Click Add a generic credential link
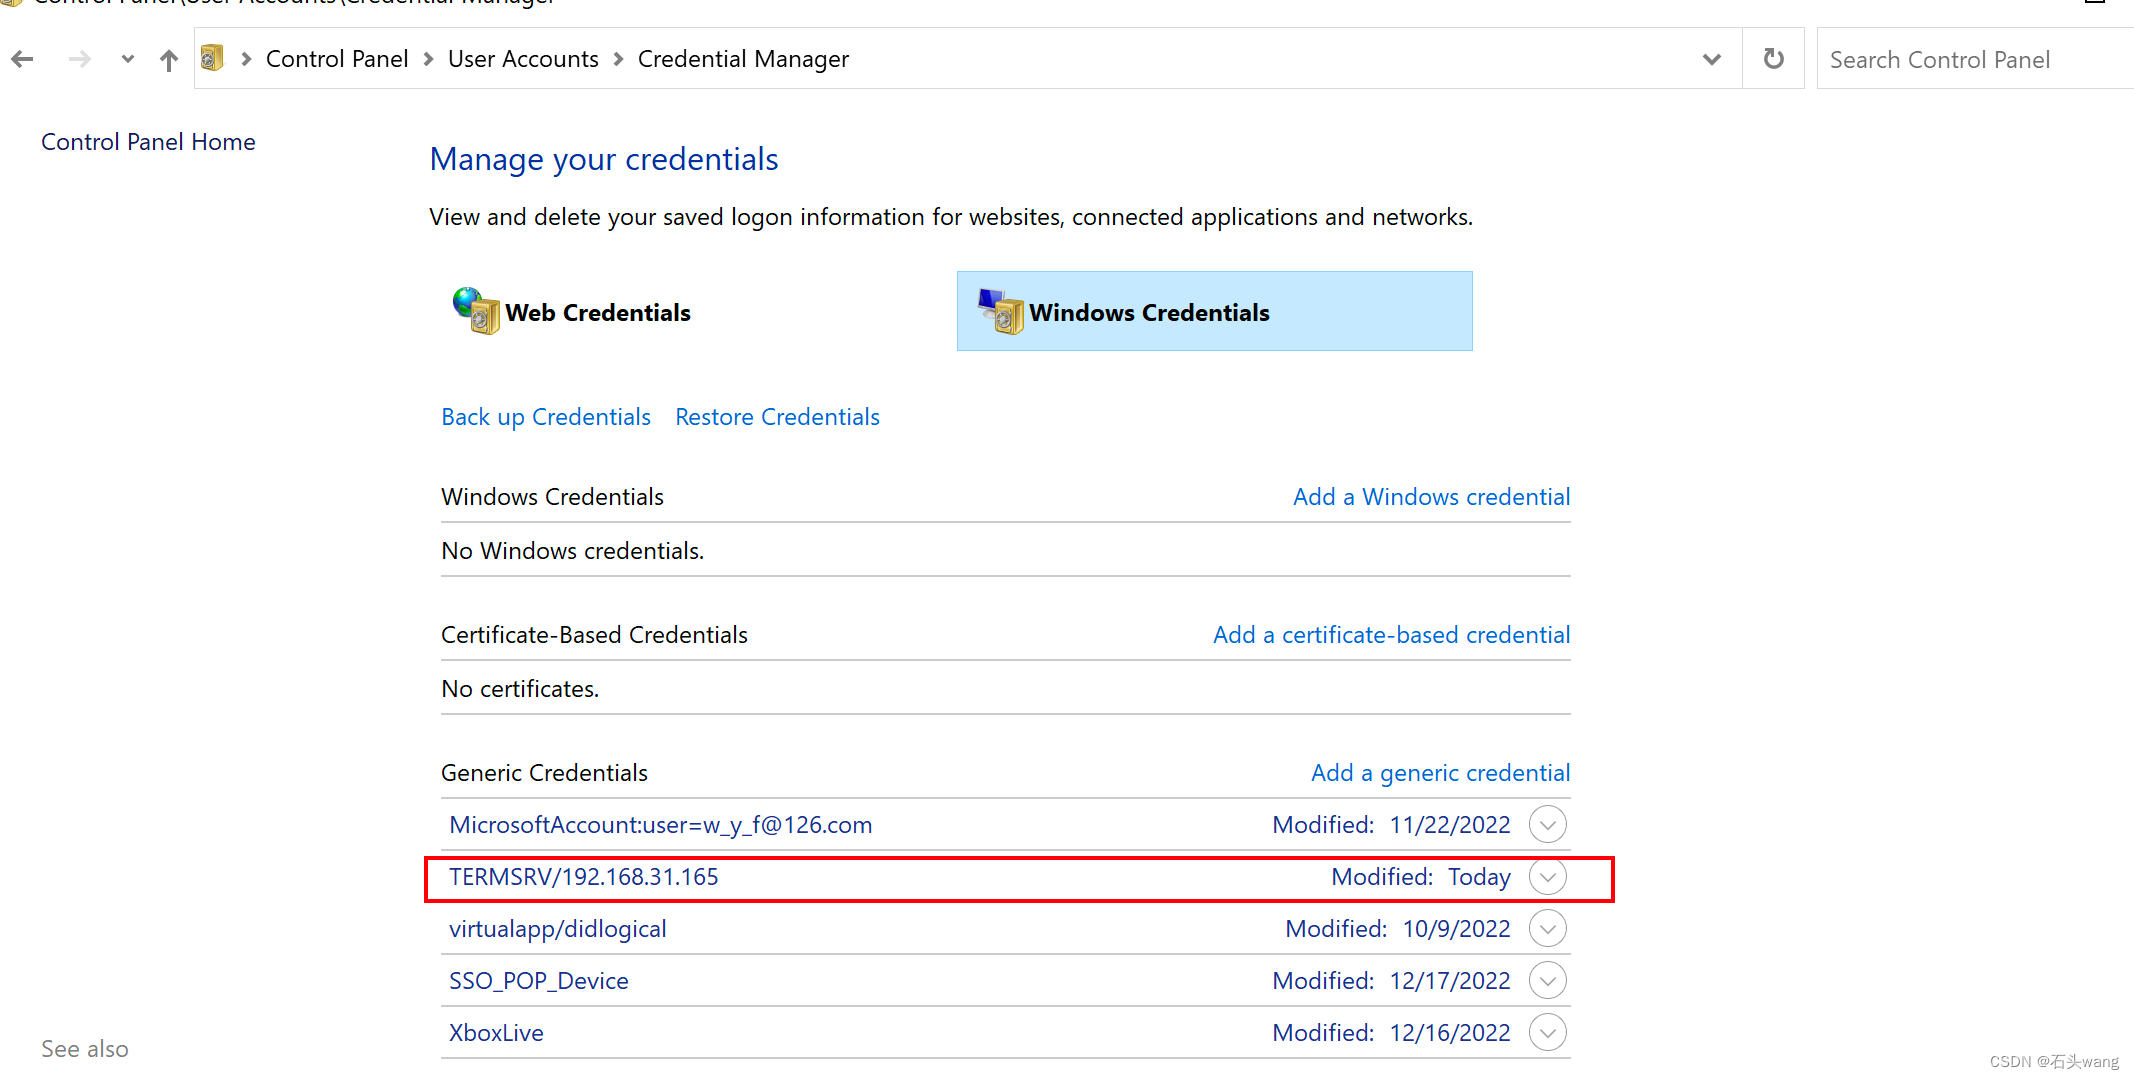 [1440, 773]
